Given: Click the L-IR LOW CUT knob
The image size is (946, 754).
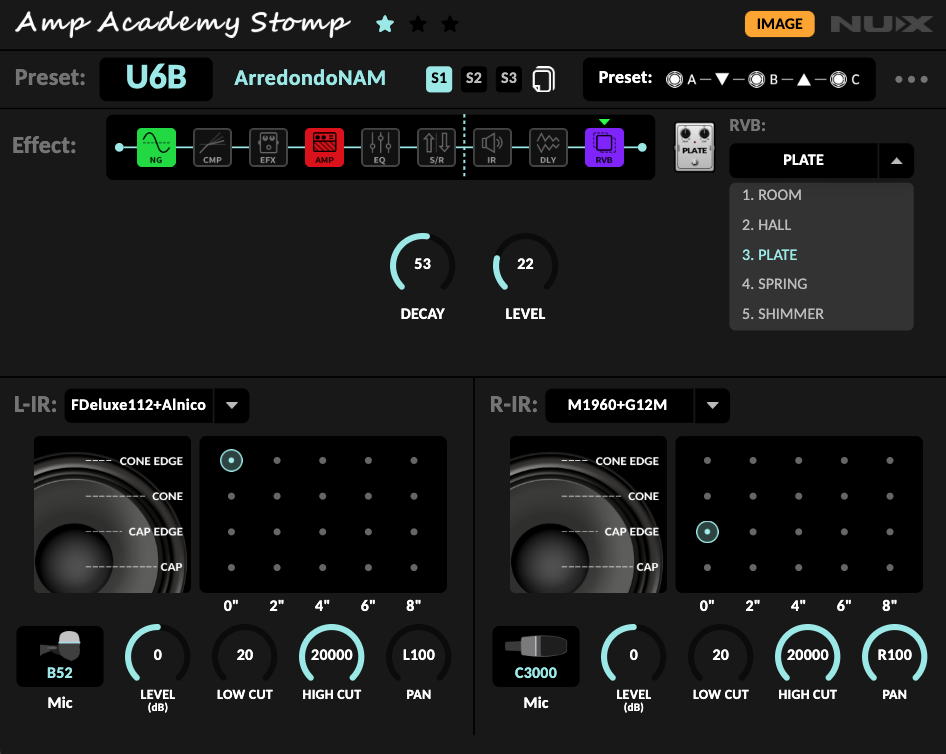Looking at the screenshot, I should pyautogui.click(x=244, y=656).
